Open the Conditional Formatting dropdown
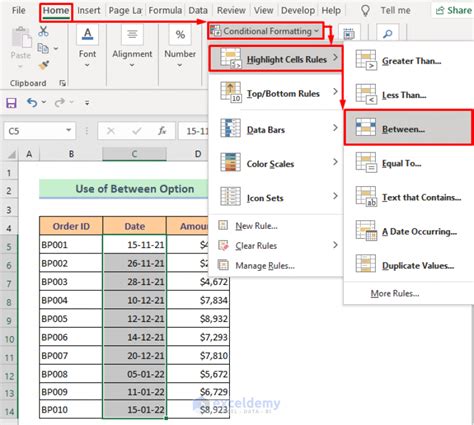This screenshot has width=474, height=425. 266,31
